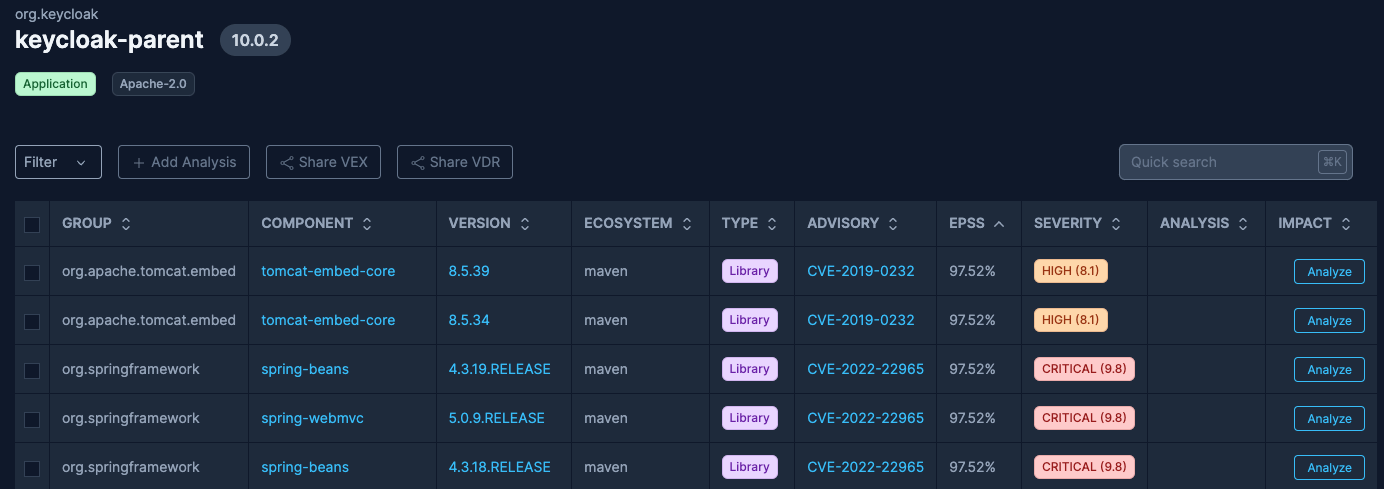Analyze the tomcat-embed-core 8.5.39 vulnerability
The width and height of the screenshot is (1384, 489).
1329,272
